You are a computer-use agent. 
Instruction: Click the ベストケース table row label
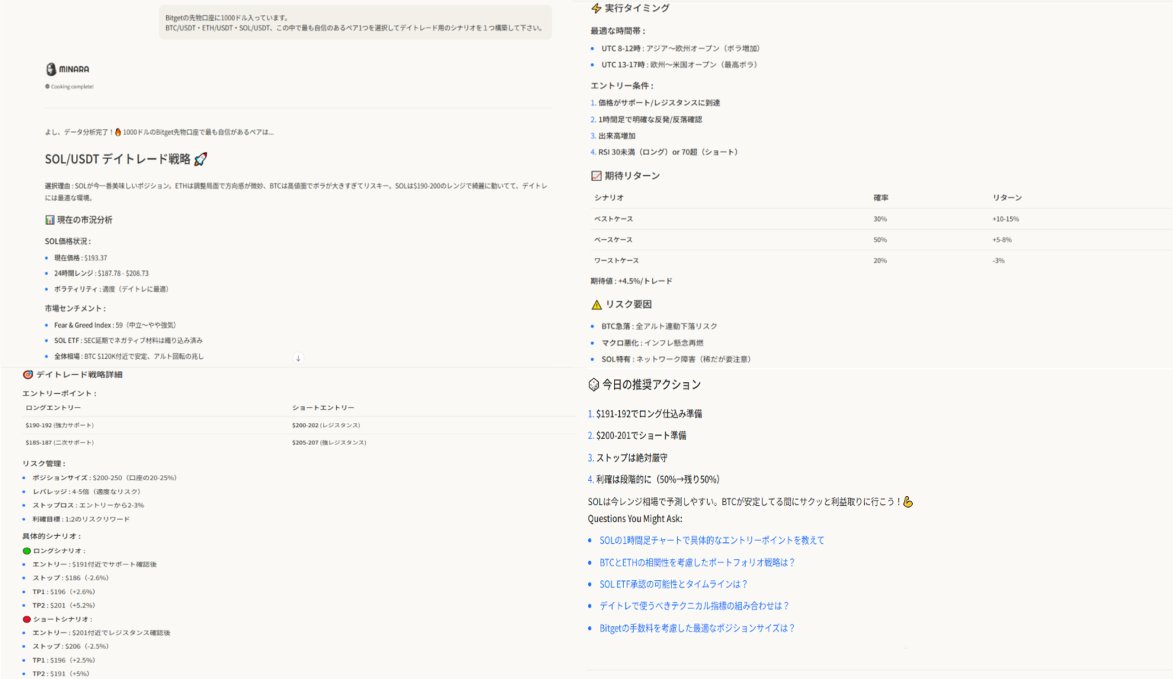pyautogui.click(x=613, y=219)
